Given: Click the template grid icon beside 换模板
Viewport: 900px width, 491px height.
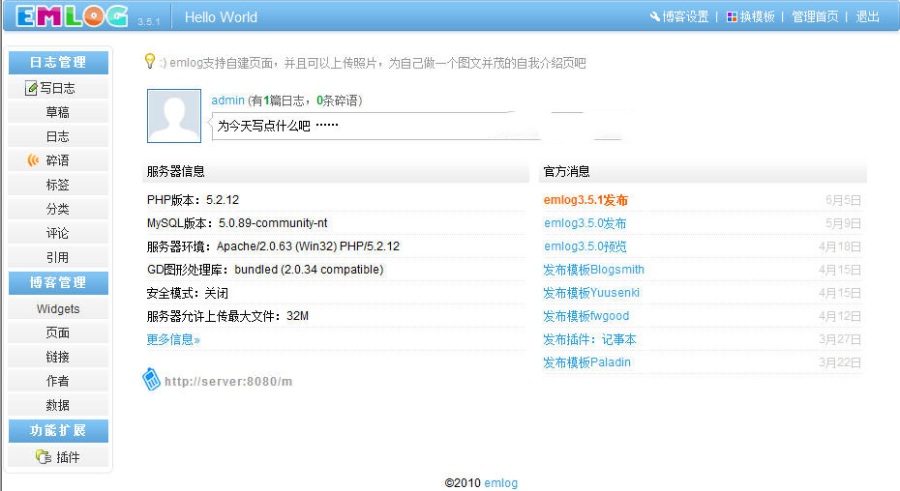Looking at the screenshot, I should pyautogui.click(x=732, y=17).
